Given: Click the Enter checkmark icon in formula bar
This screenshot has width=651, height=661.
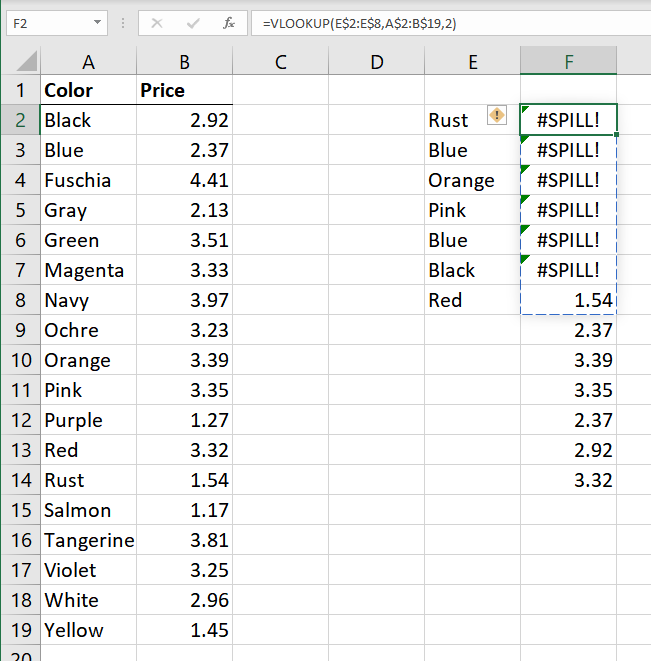Looking at the screenshot, I should [x=193, y=23].
